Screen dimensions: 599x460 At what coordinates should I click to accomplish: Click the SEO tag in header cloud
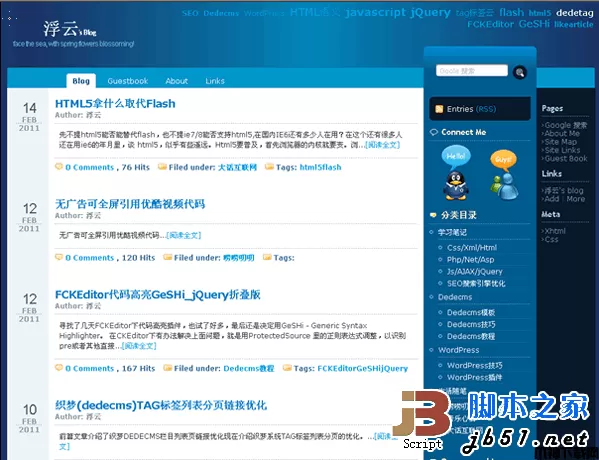pyautogui.click(x=190, y=13)
